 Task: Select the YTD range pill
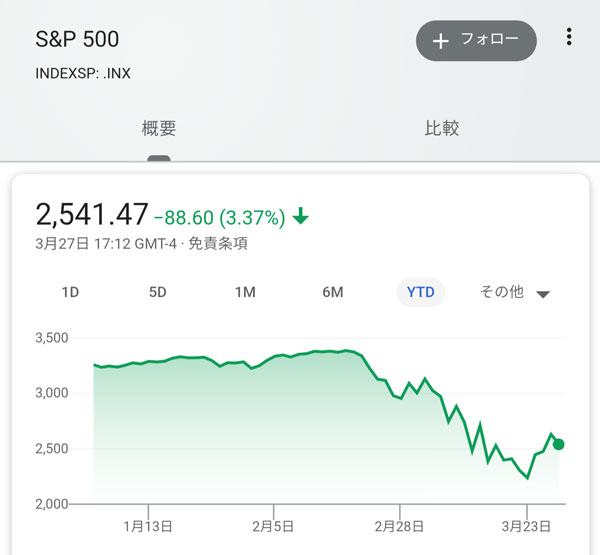click(421, 292)
